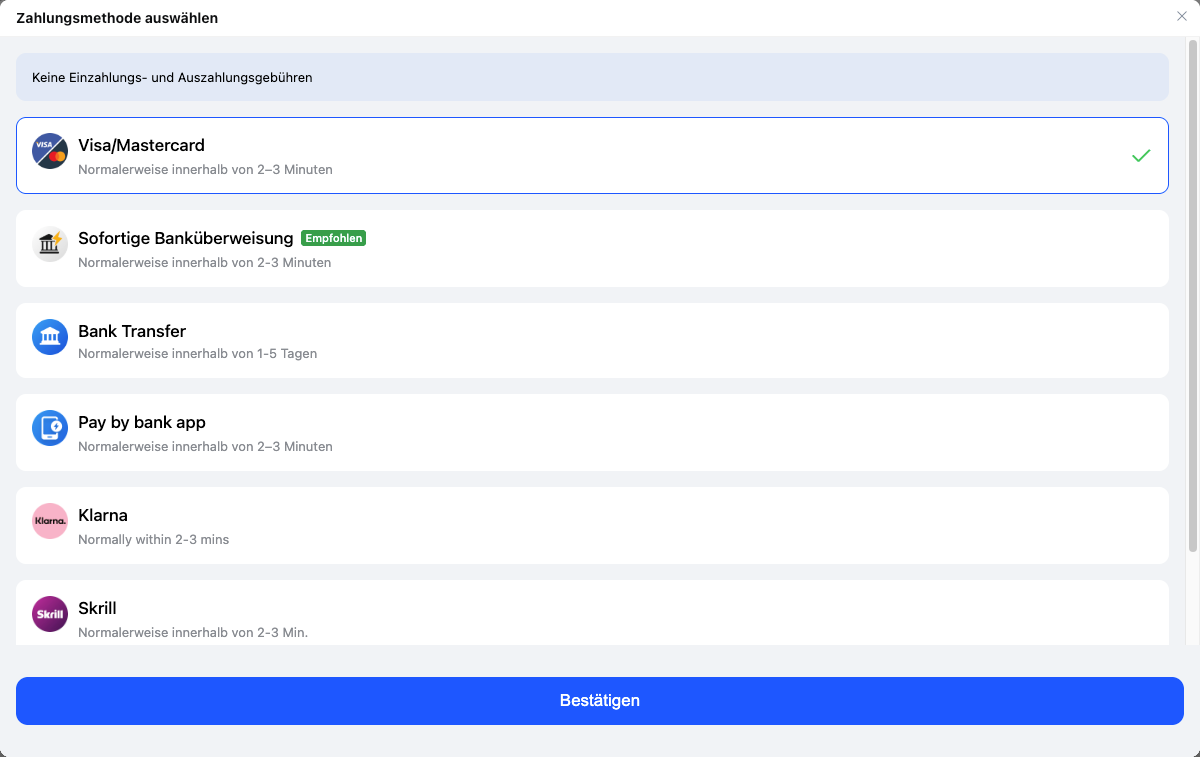Click the purple Skrill logo icon
This screenshot has height=757, width=1200.
click(x=50, y=614)
